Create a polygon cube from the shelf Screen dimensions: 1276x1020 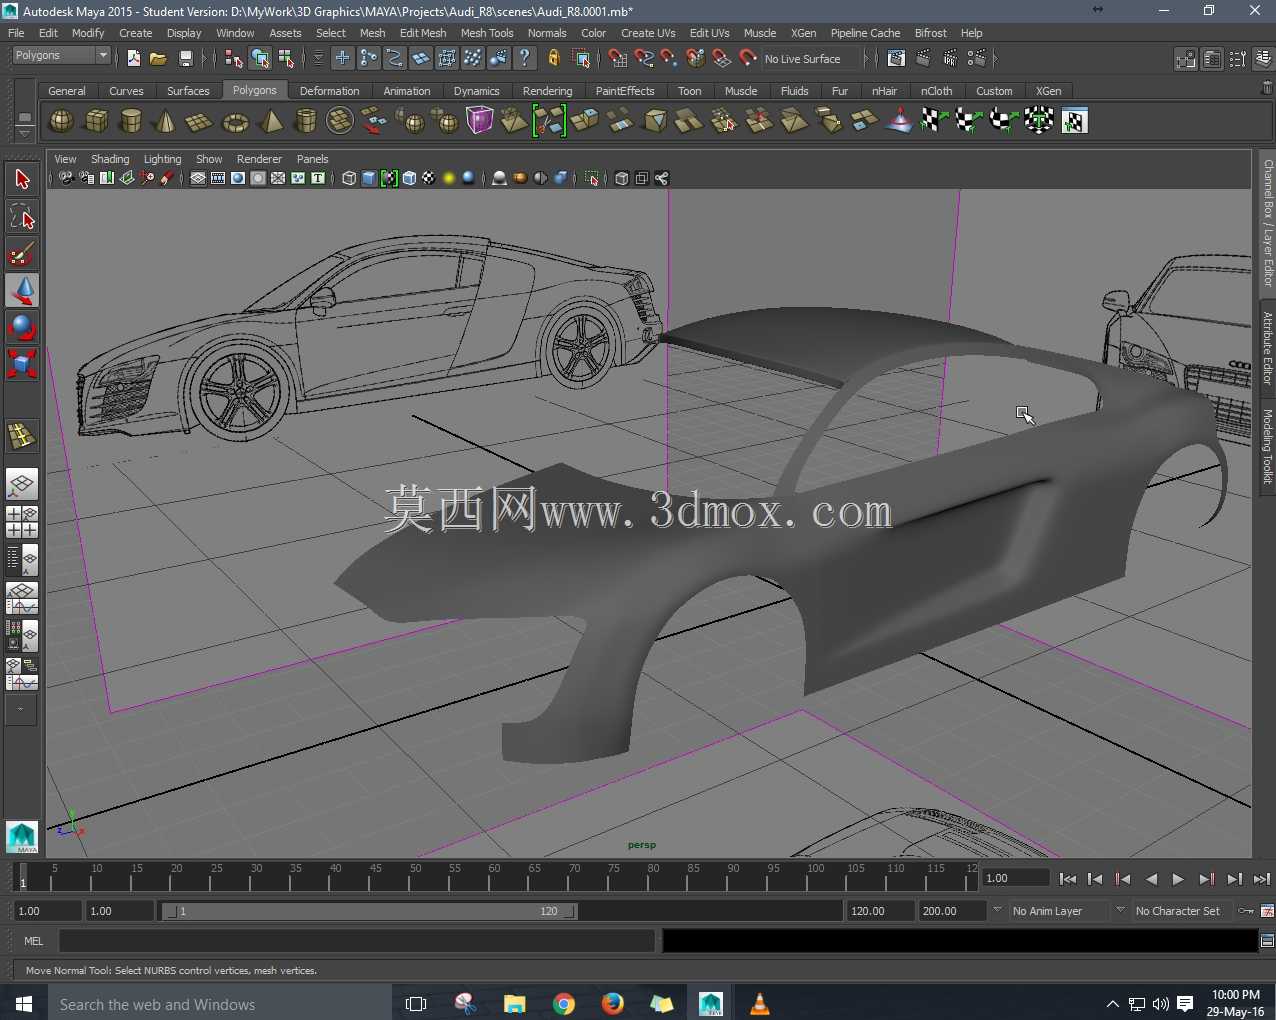coord(97,121)
